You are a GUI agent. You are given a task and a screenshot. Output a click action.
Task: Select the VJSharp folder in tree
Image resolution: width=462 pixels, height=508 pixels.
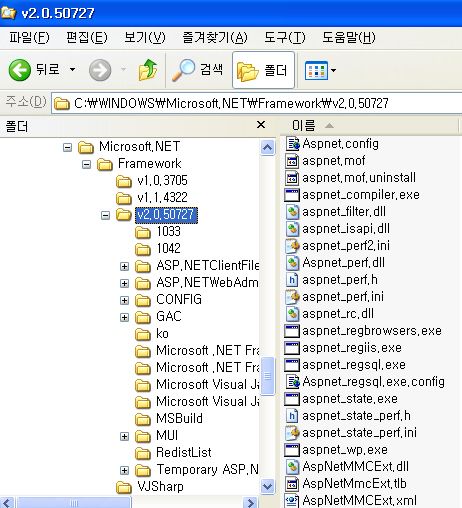click(x=150, y=487)
